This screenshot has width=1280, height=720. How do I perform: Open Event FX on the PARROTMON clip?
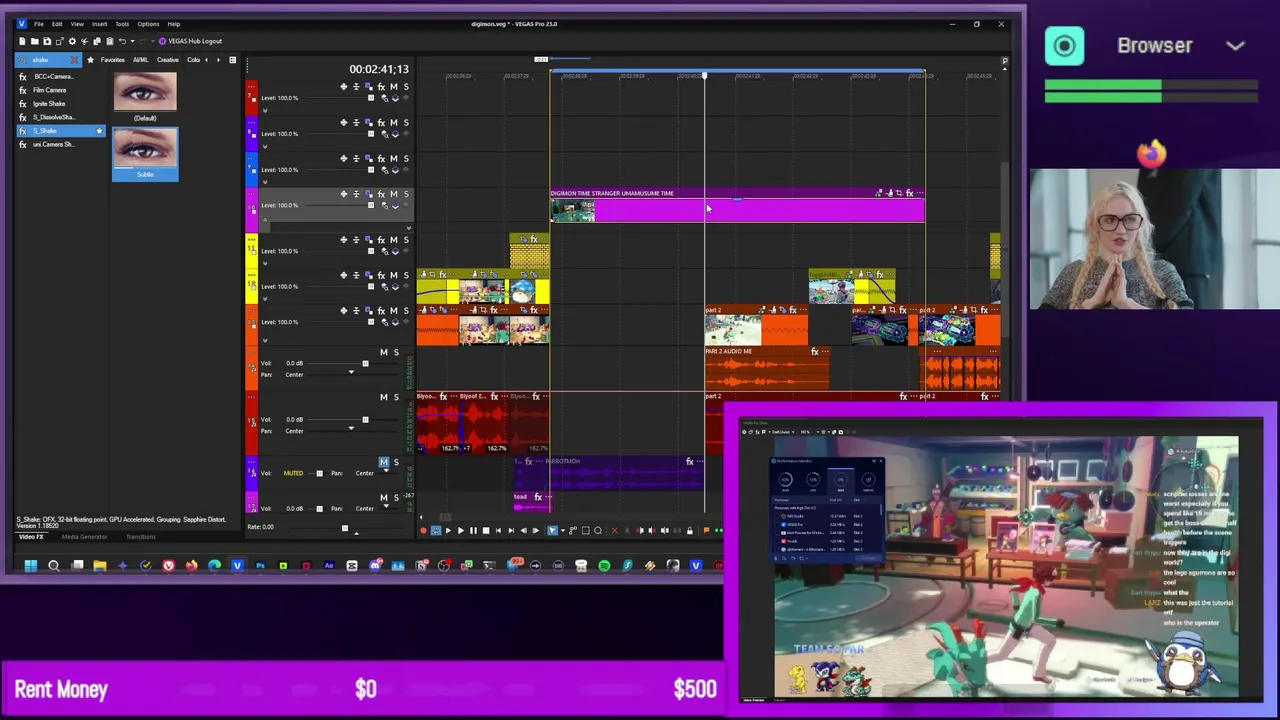coord(689,461)
